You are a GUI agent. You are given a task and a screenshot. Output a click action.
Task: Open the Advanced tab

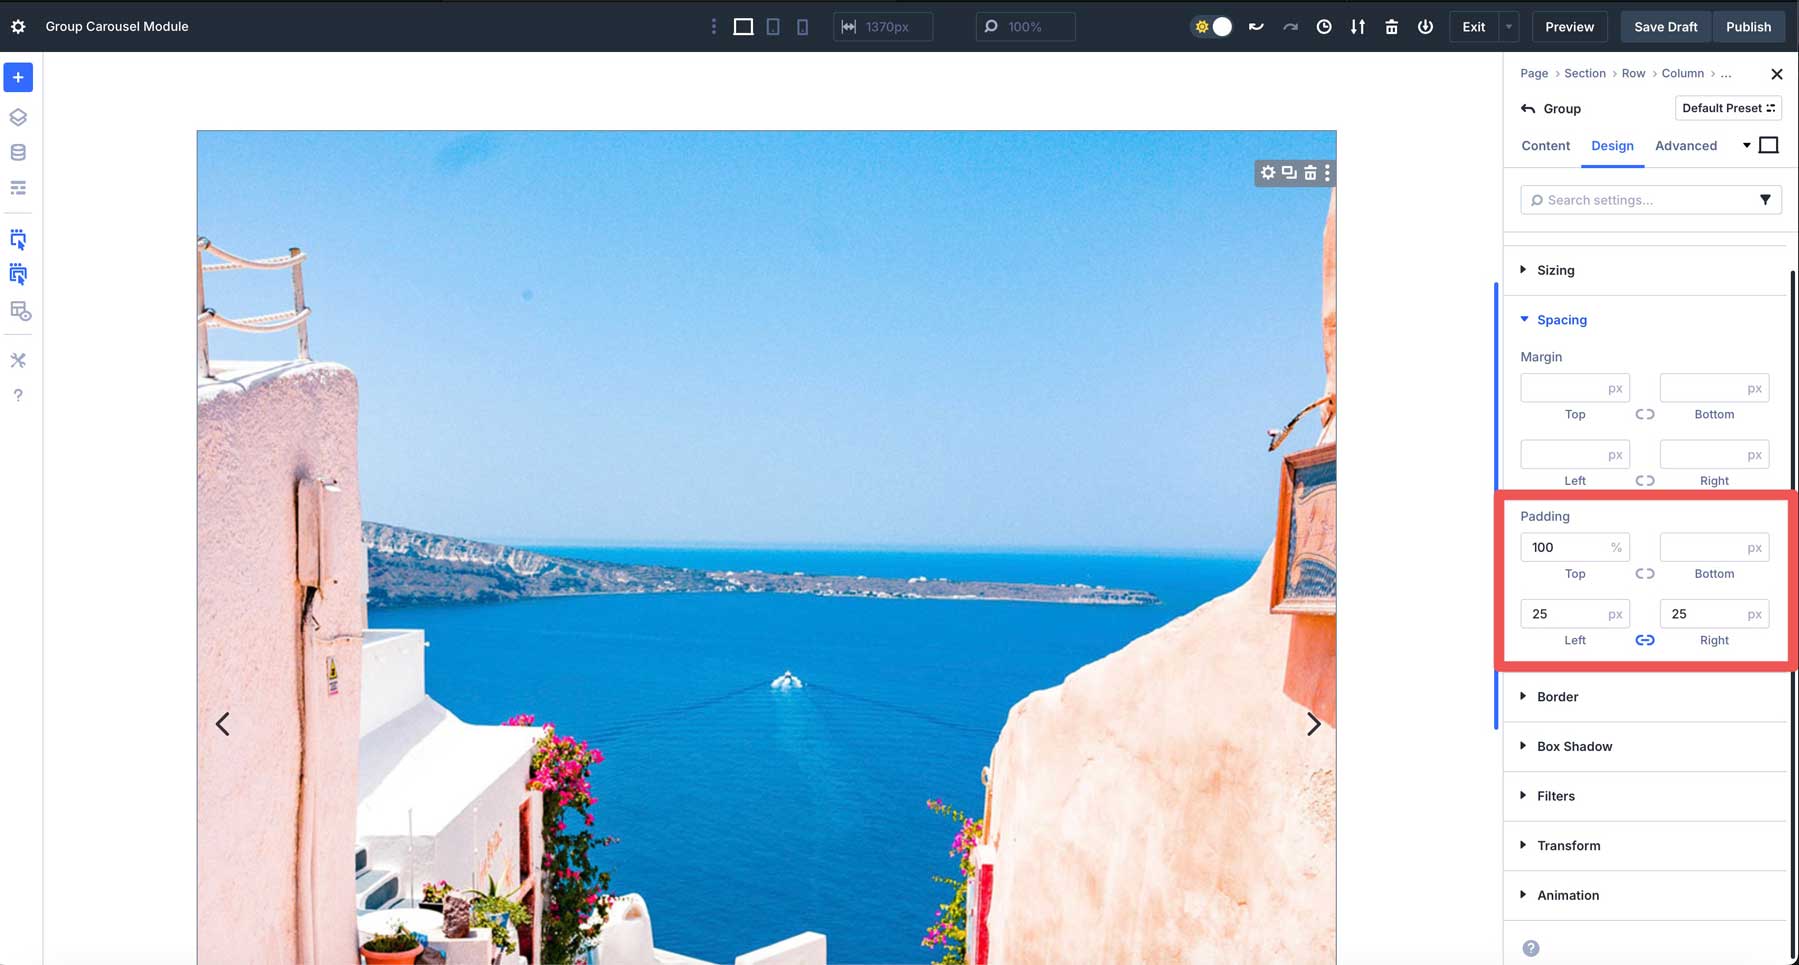pos(1685,146)
